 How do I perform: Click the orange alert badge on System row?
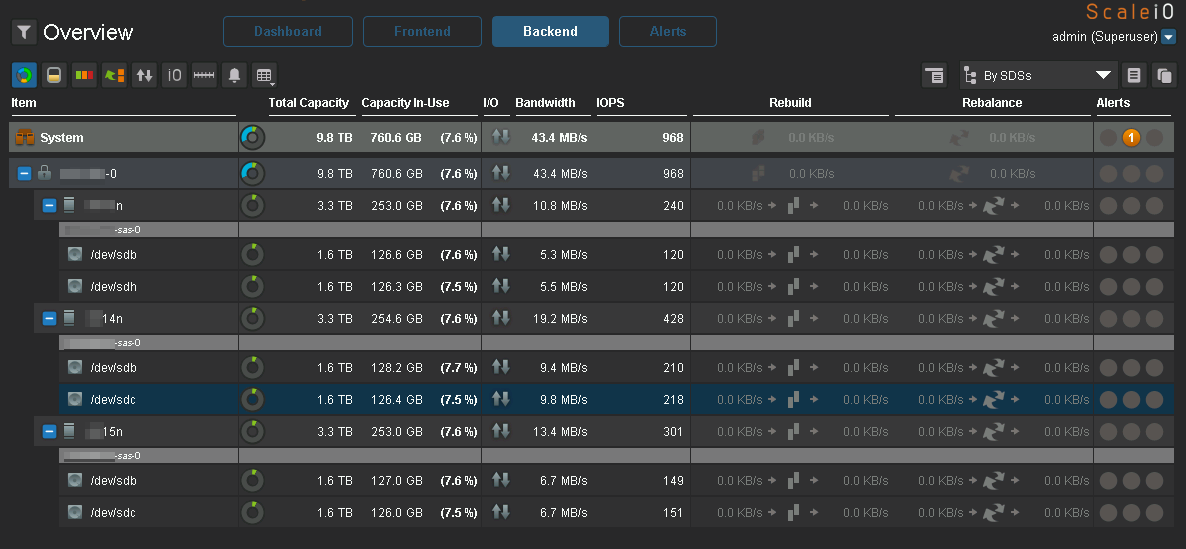[1131, 138]
